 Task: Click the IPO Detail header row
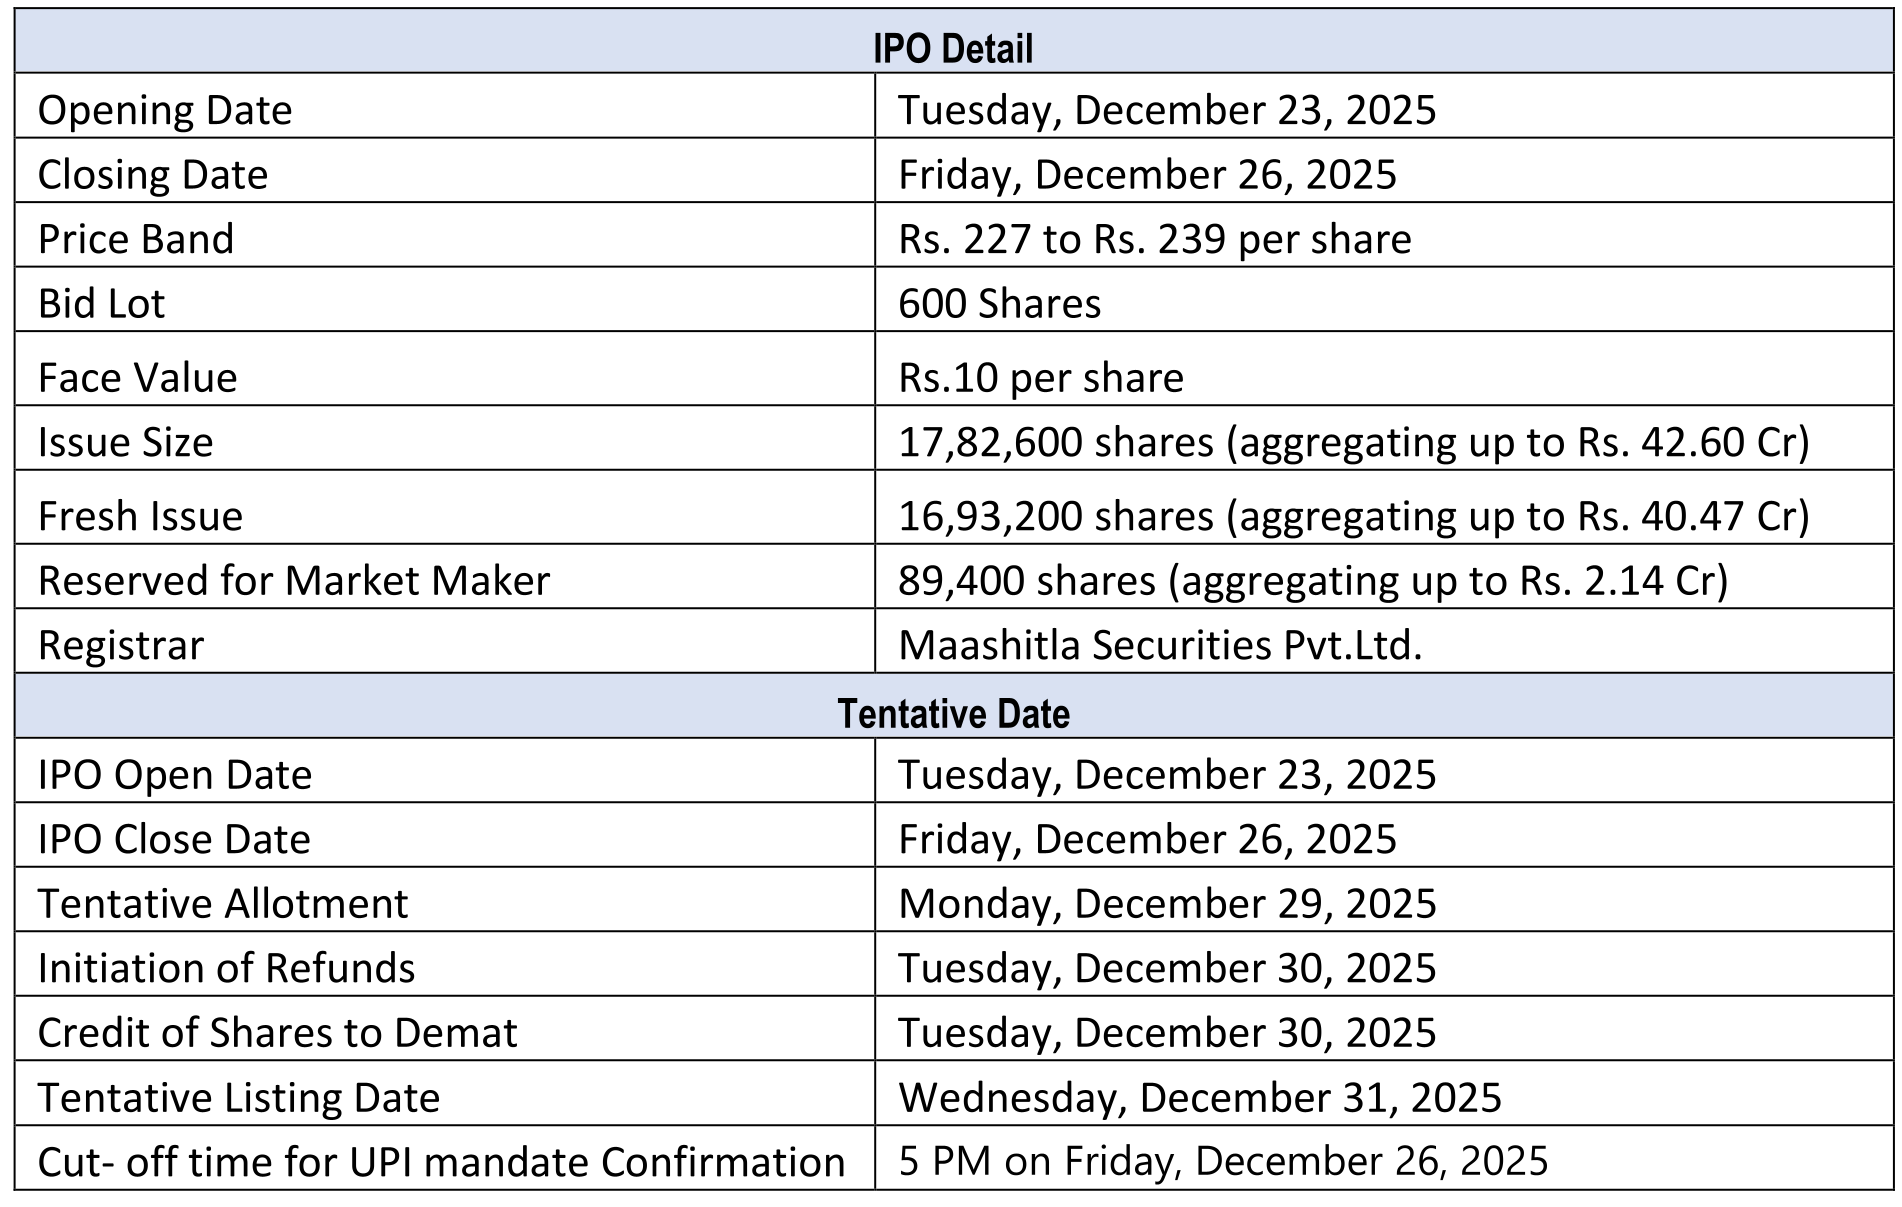pos(952,48)
